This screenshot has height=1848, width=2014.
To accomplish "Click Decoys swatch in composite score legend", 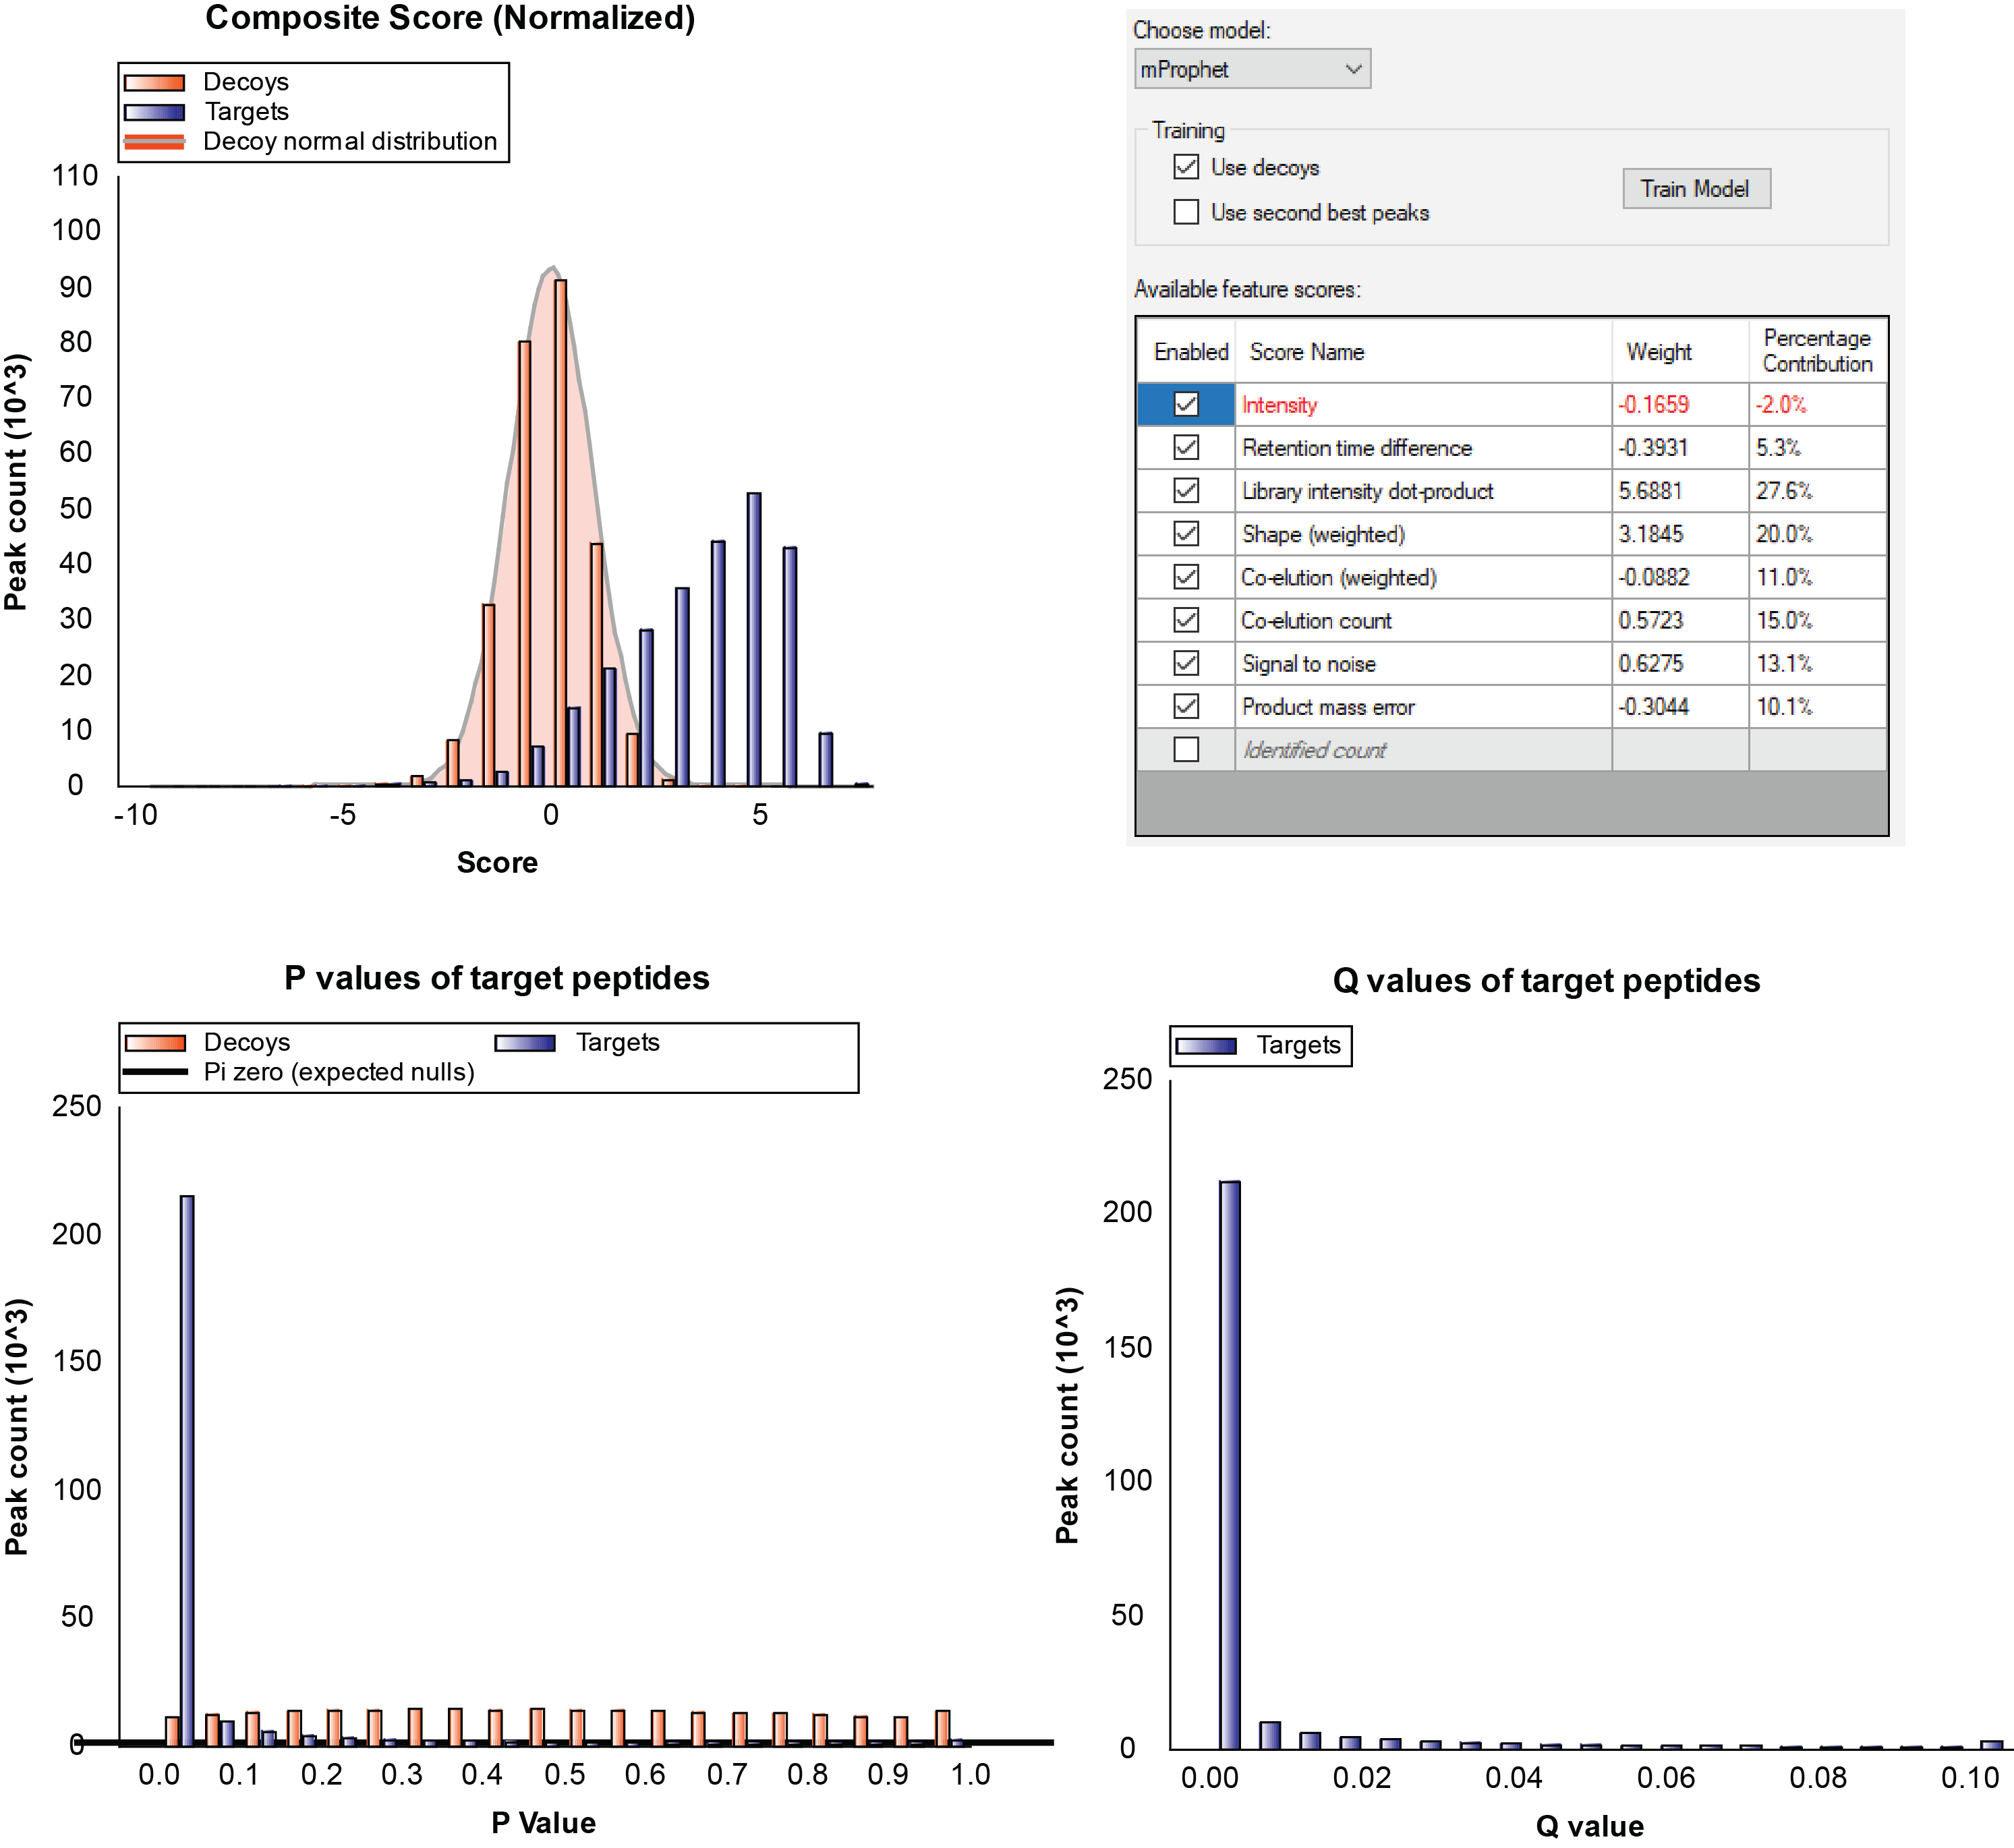I will tap(154, 82).
